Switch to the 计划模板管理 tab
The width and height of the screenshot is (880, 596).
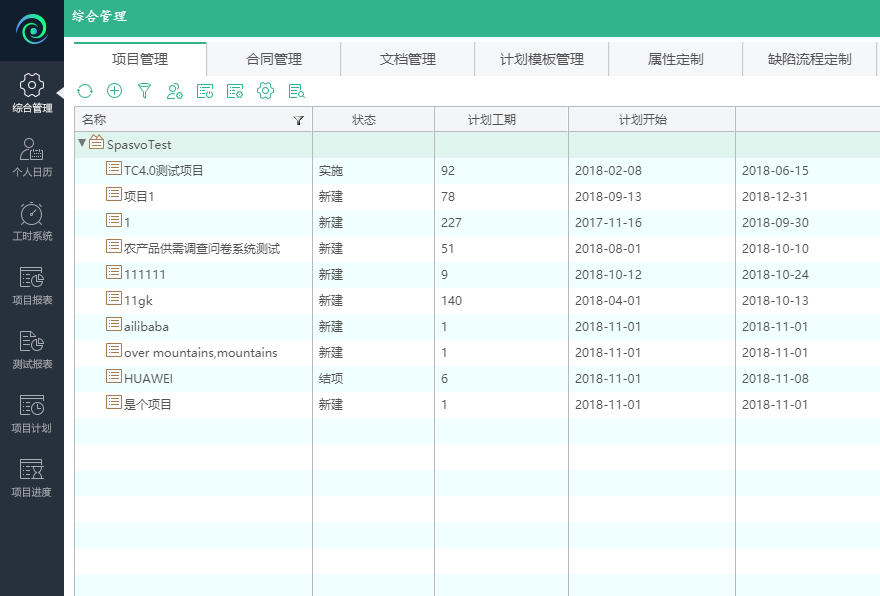point(542,59)
